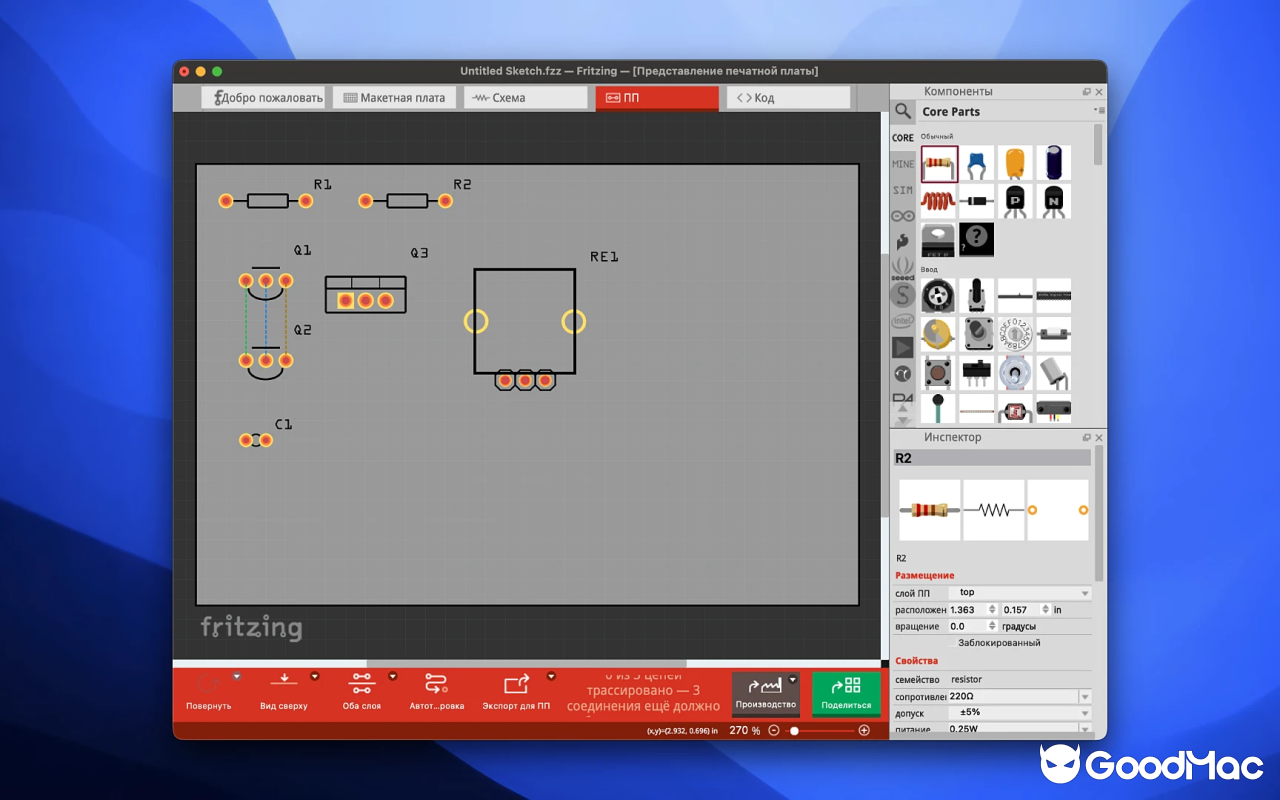
Task: Open the parts search with the magnifier icon
Action: (x=902, y=111)
